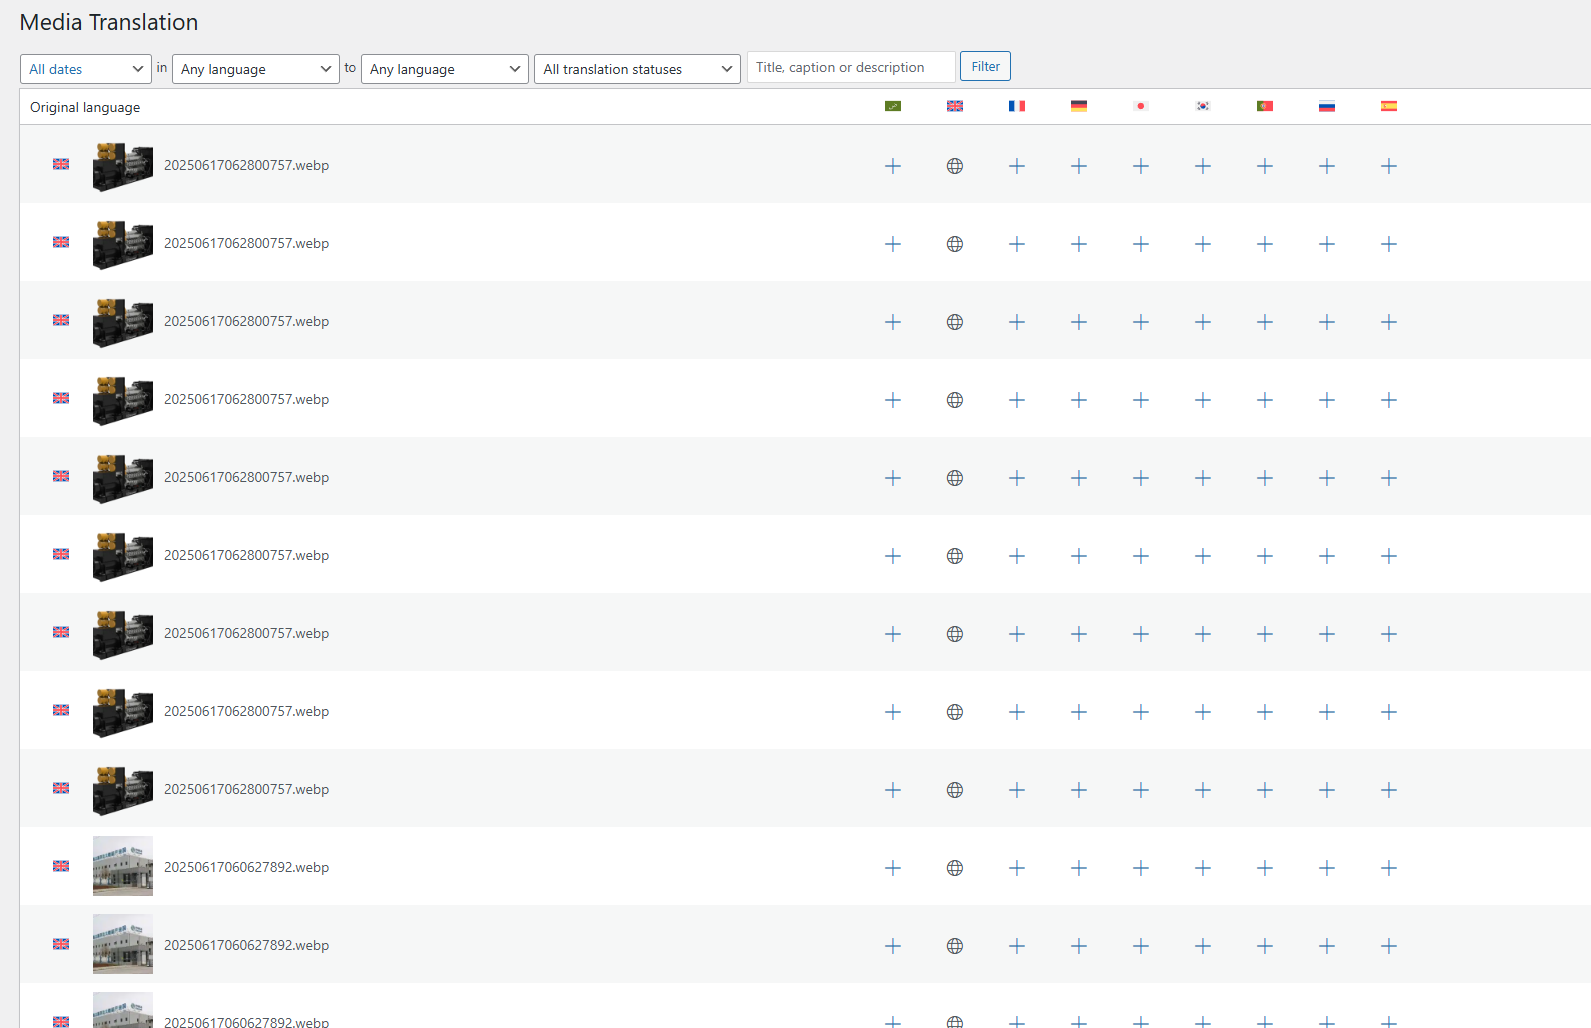Add Japanese translation for first 20250617060627892.webp row
Image resolution: width=1591 pixels, height=1028 pixels.
point(1141,868)
